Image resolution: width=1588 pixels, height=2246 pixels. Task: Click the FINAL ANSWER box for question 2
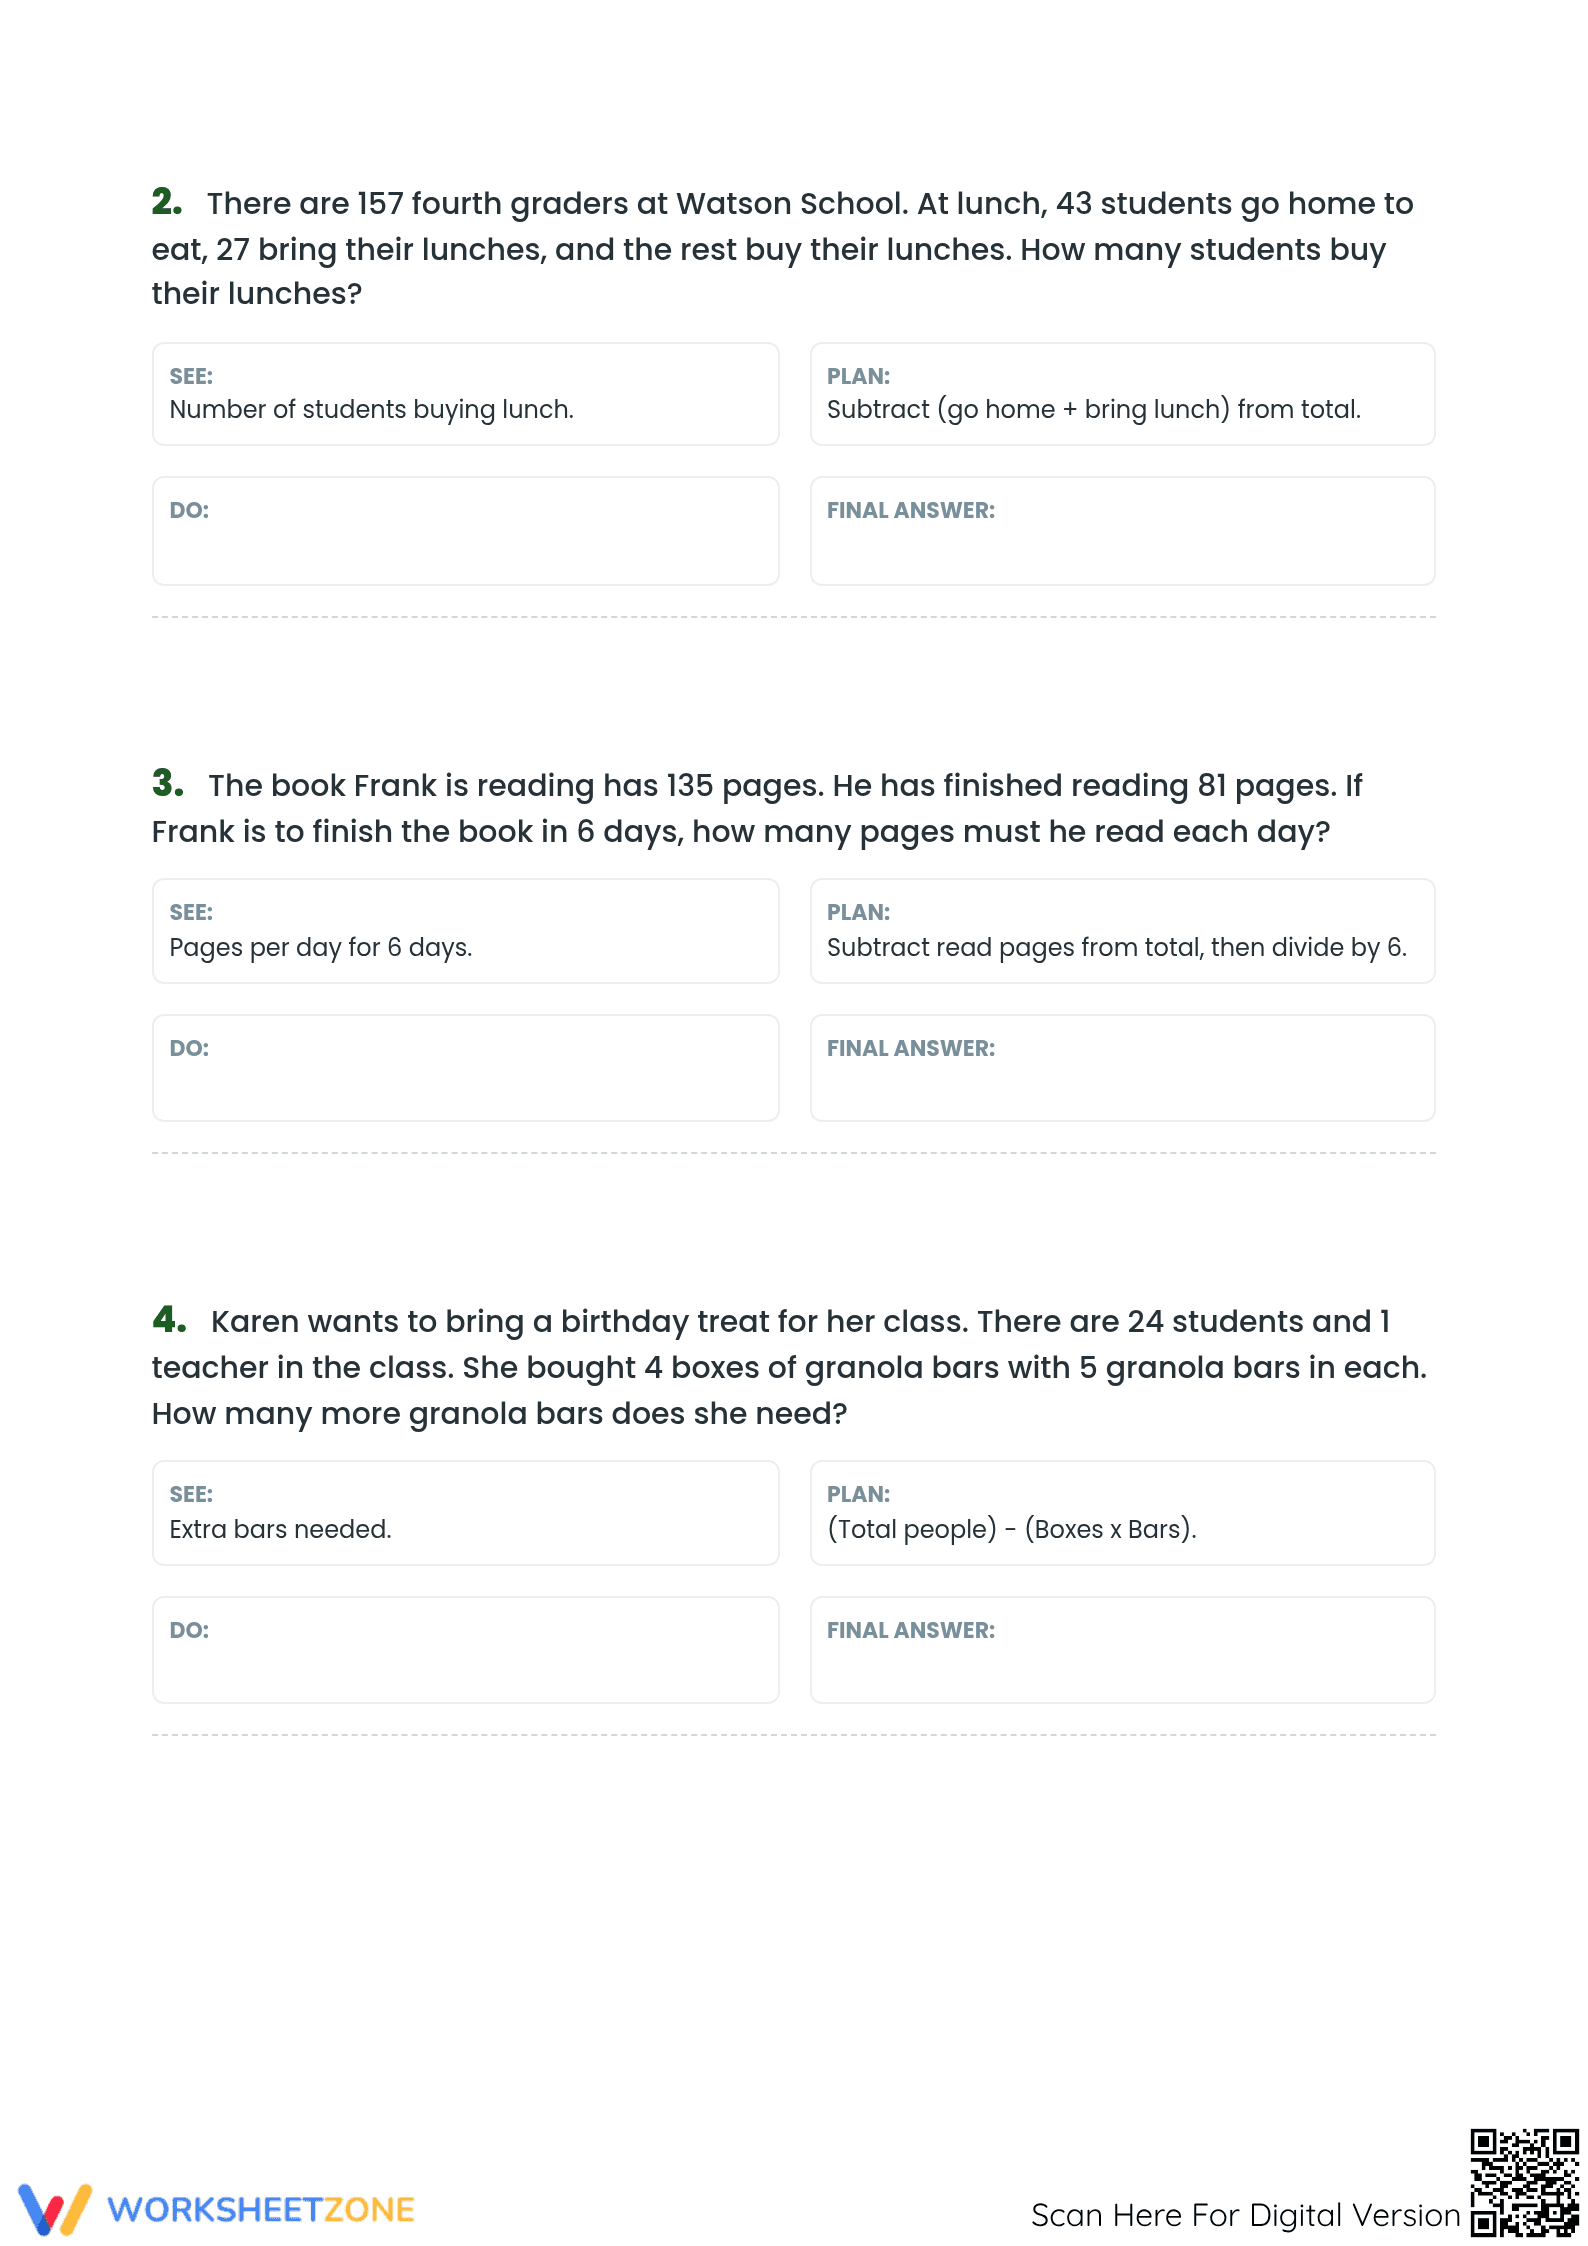click(x=1122, y=531)
